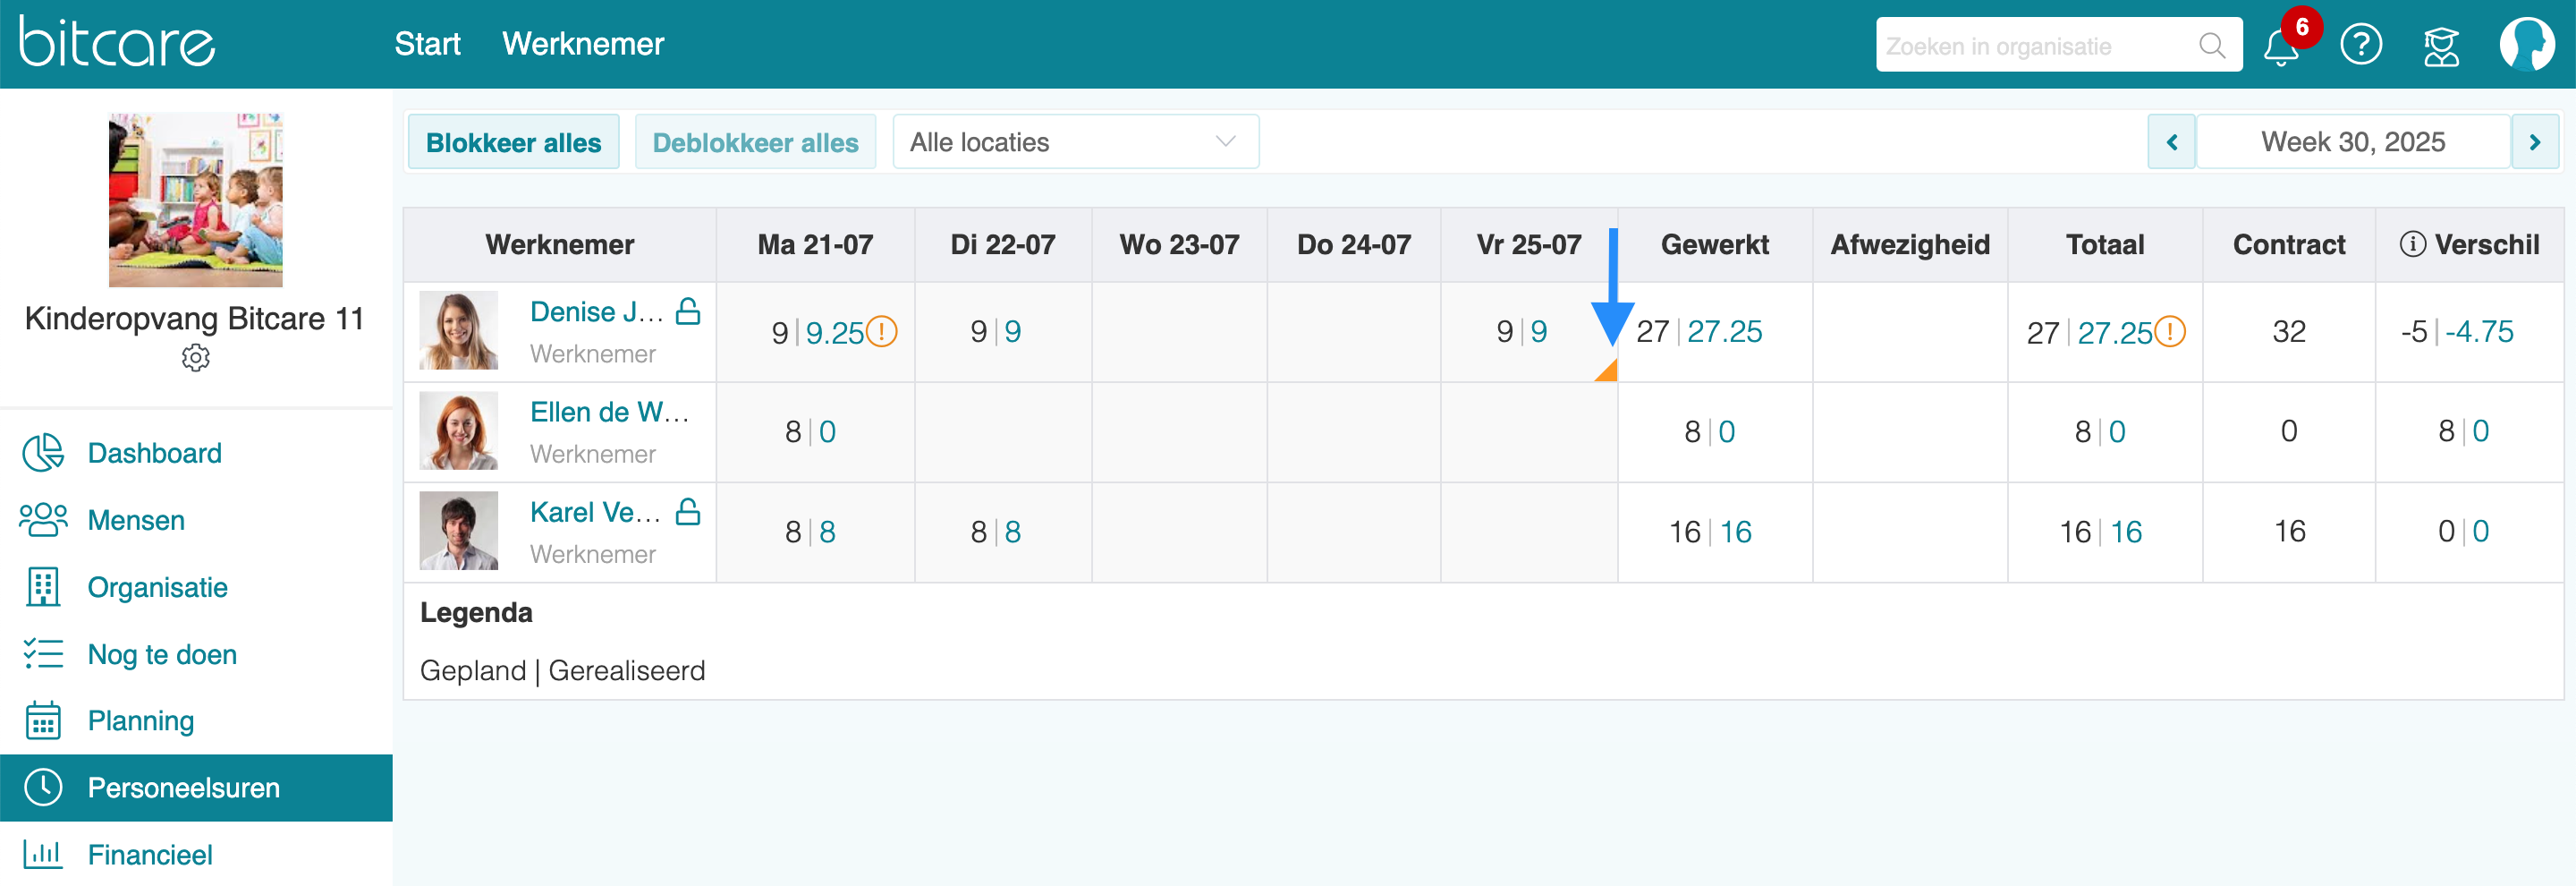Click the Vr 25-07 column header
Screen dimensions: 2576x886
1528,244
